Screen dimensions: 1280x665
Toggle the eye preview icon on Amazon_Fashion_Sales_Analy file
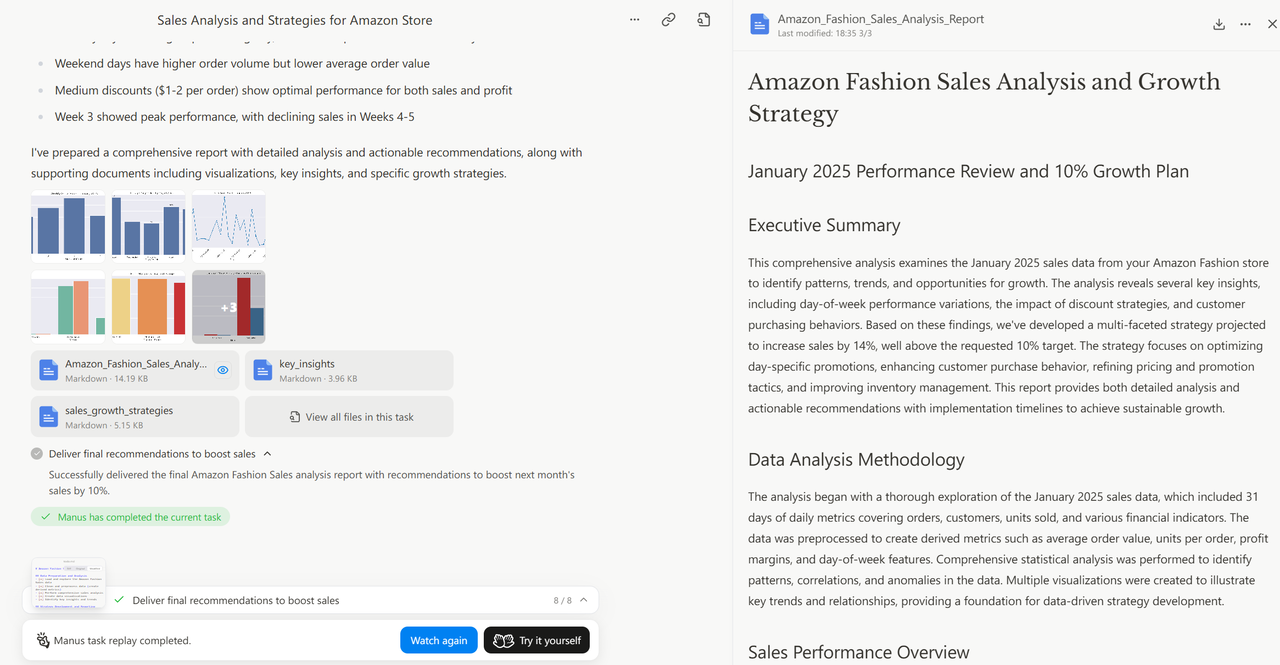pos(223,370)
